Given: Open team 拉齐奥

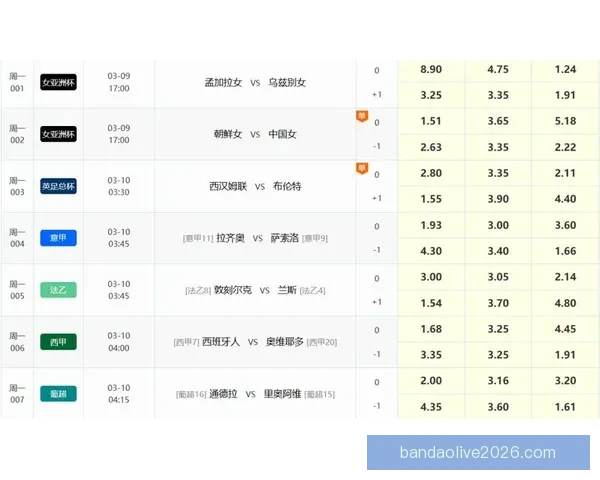Looking at the screenshot, I should click(x=230, y=238).
